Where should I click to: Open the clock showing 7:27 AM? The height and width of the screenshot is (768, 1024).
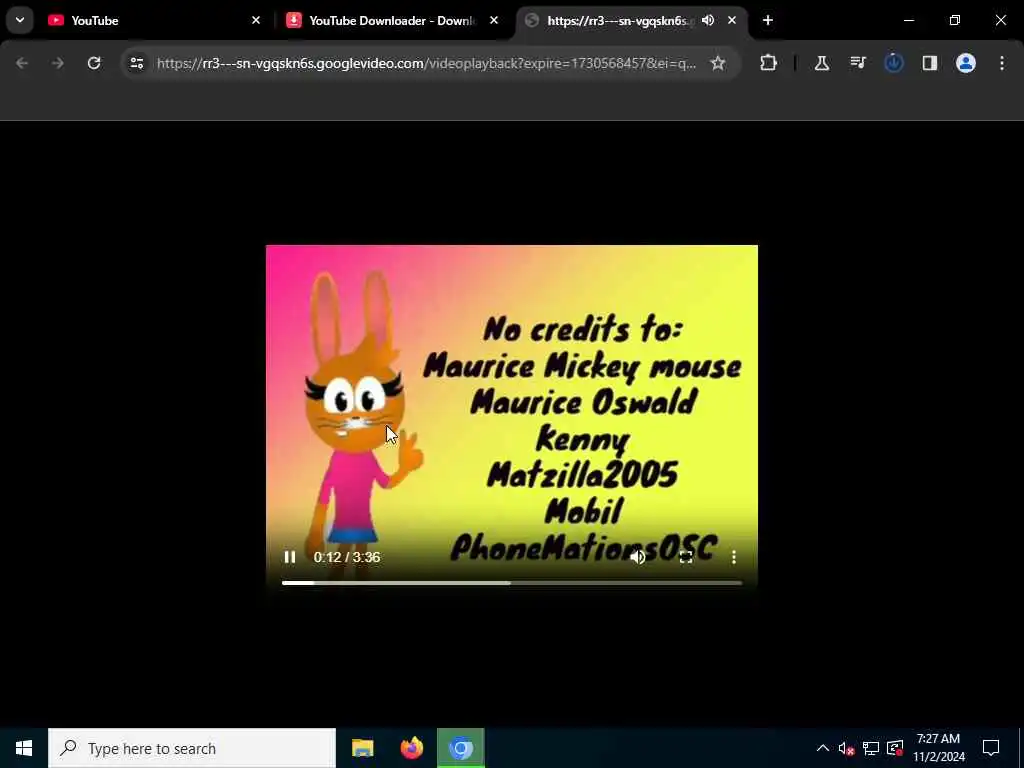pyautogui.click(x=939, y=748)
